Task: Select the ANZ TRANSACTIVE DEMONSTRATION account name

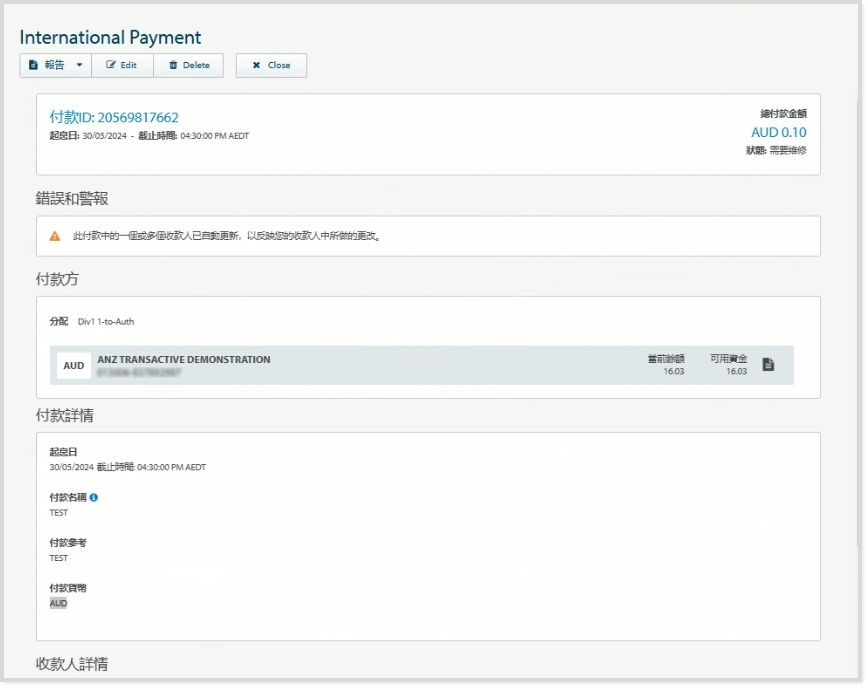Action: (x=183, y=359)
